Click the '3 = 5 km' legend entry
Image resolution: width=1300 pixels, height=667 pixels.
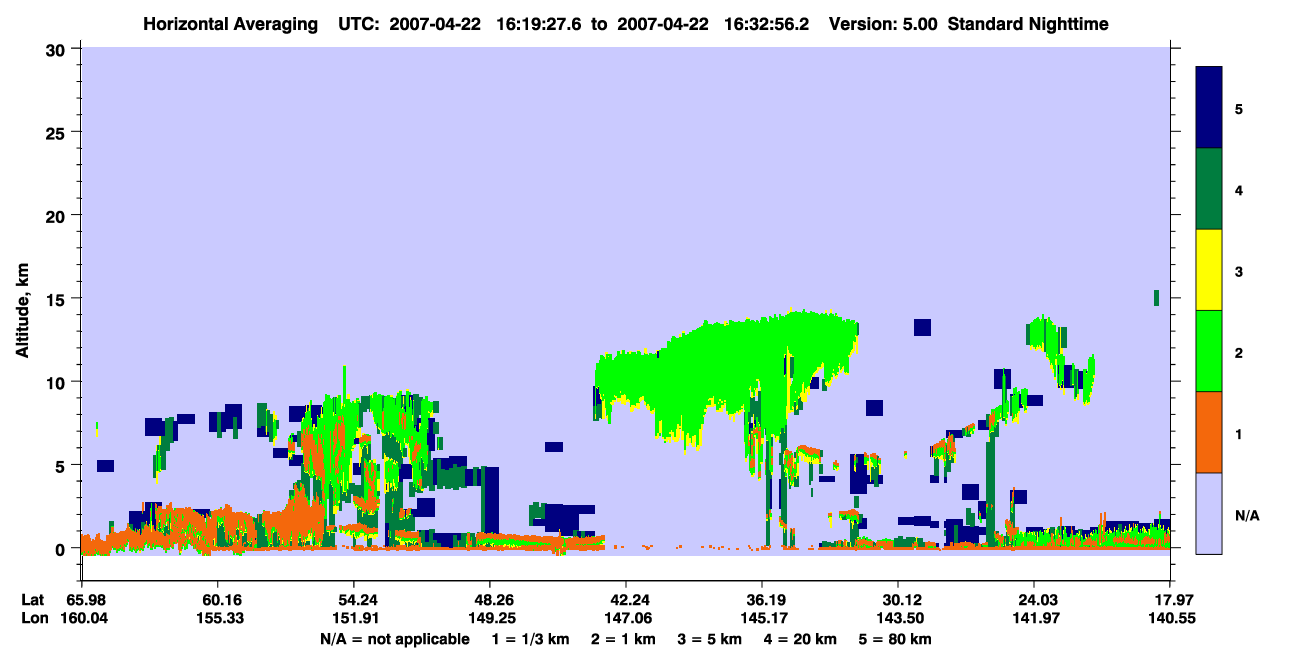711,639
